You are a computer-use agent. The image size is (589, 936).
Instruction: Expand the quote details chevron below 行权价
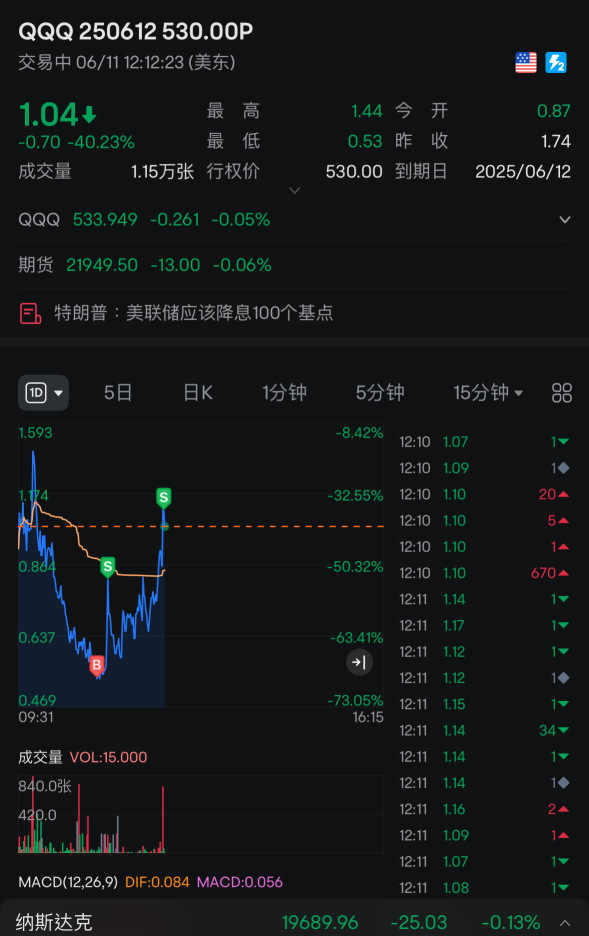[294, 190]
